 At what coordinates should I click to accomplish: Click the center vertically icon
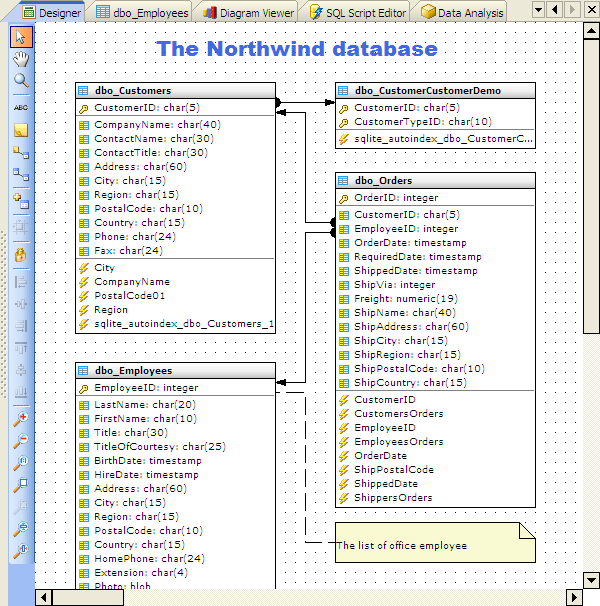tap(21, 370)
